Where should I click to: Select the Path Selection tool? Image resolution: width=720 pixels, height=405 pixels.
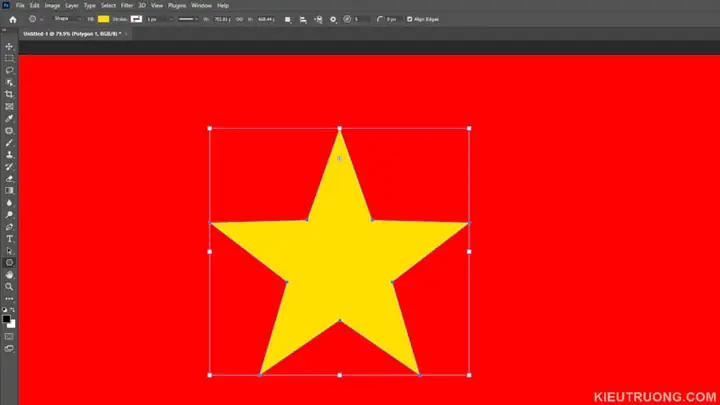pos(9,251)
